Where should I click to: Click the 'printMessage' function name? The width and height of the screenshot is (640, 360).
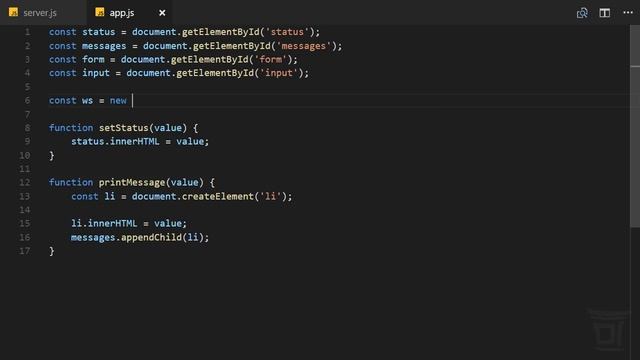132,182
